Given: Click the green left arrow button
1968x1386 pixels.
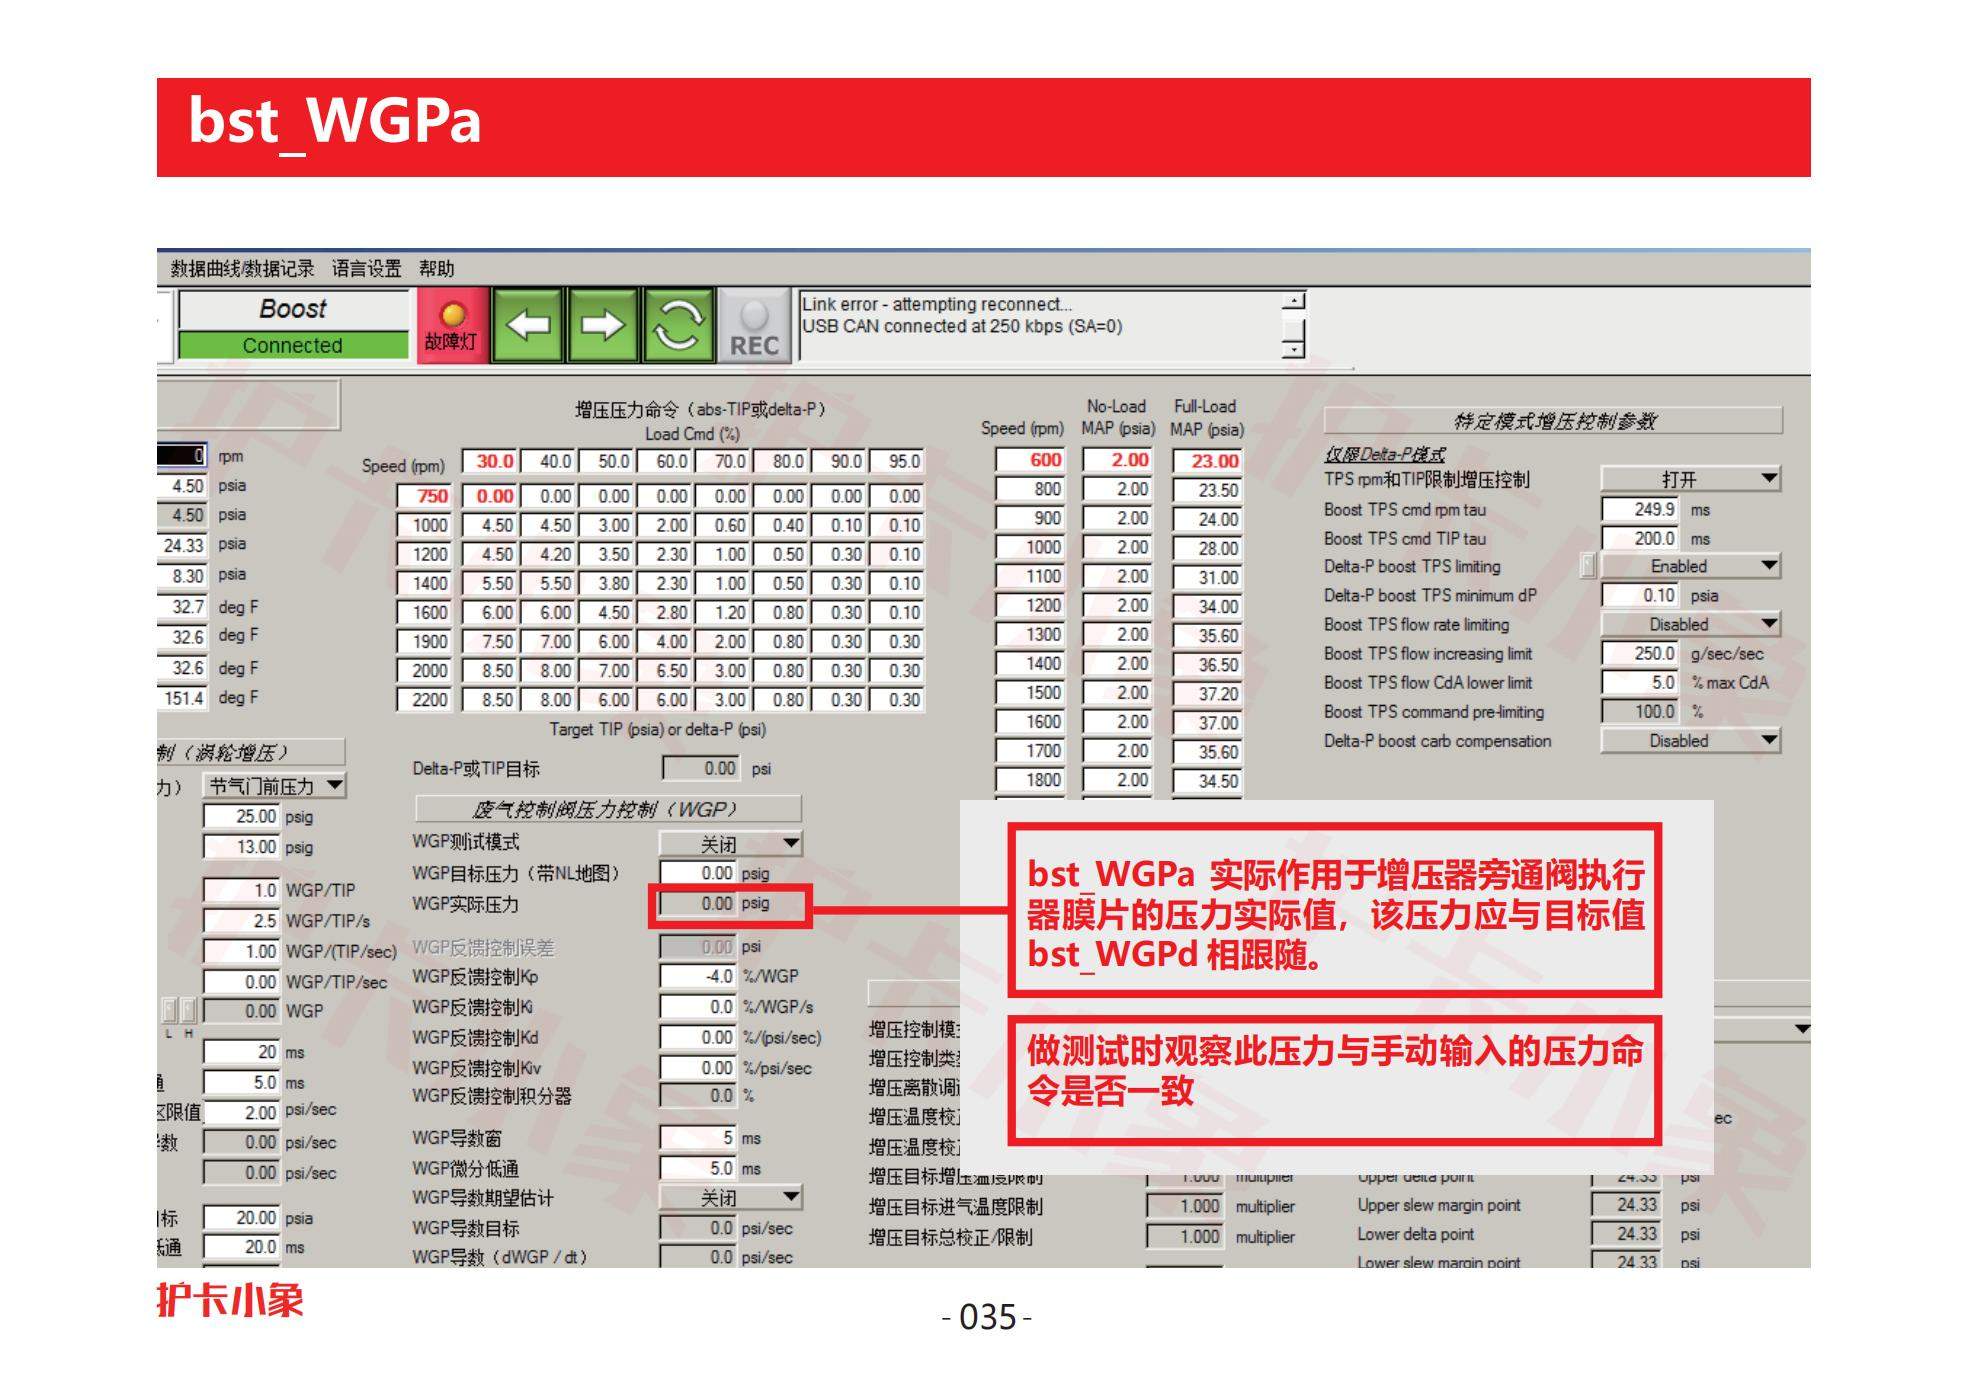Looking at the screenshot, I should pyautogui.click(x=529, y=325).
